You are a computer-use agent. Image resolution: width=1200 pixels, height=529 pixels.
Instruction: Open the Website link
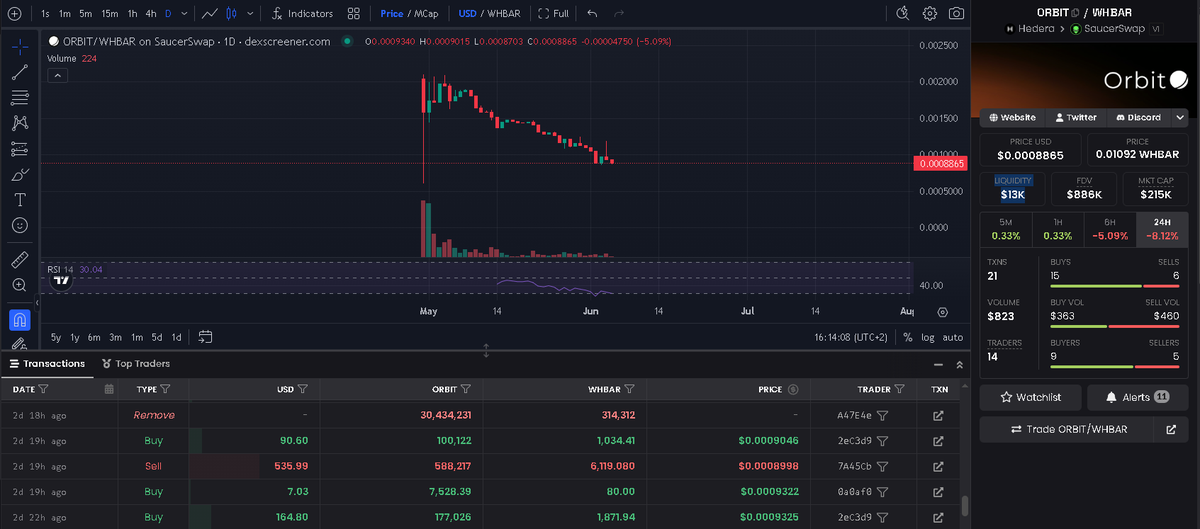tap(1013, 117)
